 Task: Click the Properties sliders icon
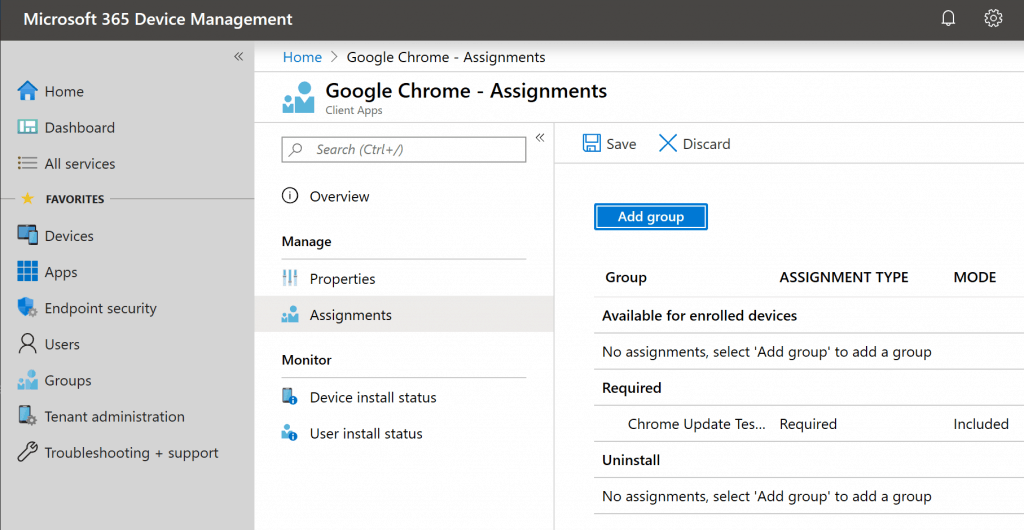coord(290,279)
